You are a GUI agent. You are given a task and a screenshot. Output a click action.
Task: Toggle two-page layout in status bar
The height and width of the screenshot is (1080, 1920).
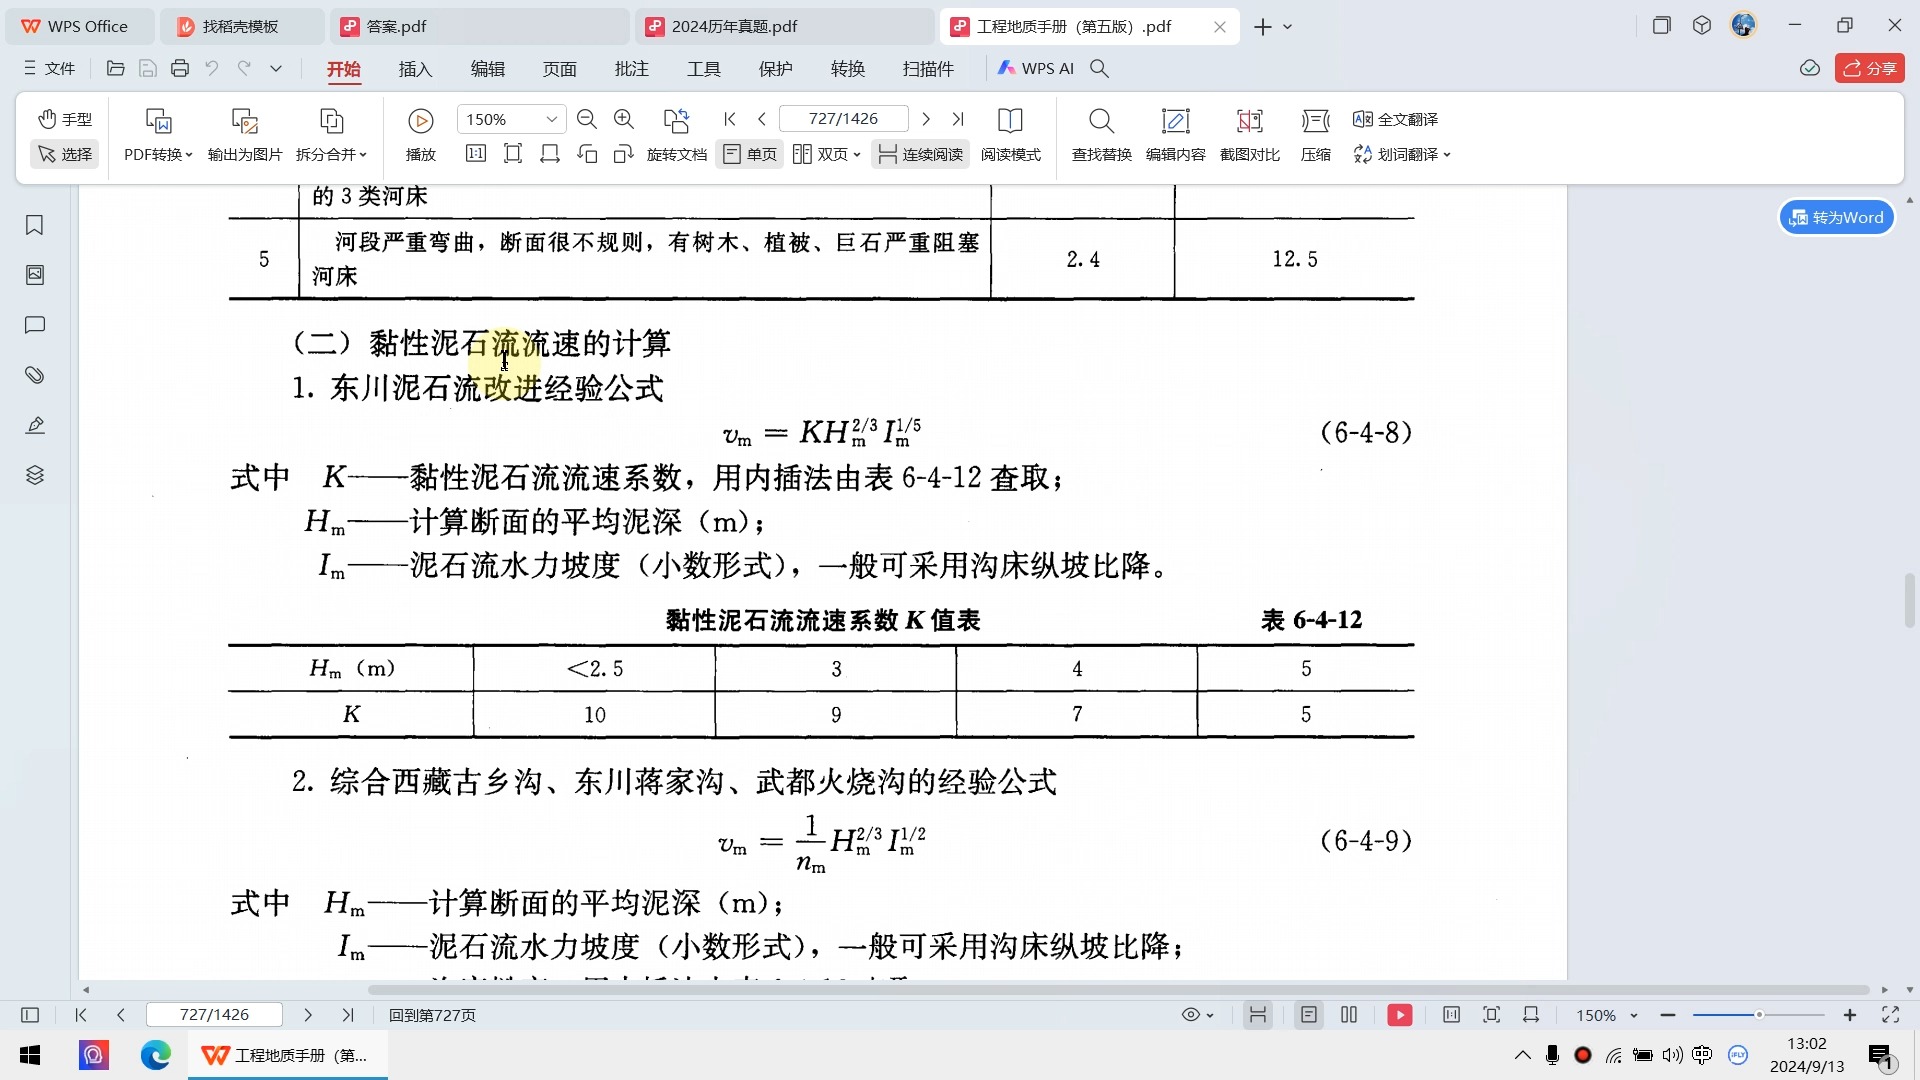point(1349,1015)
